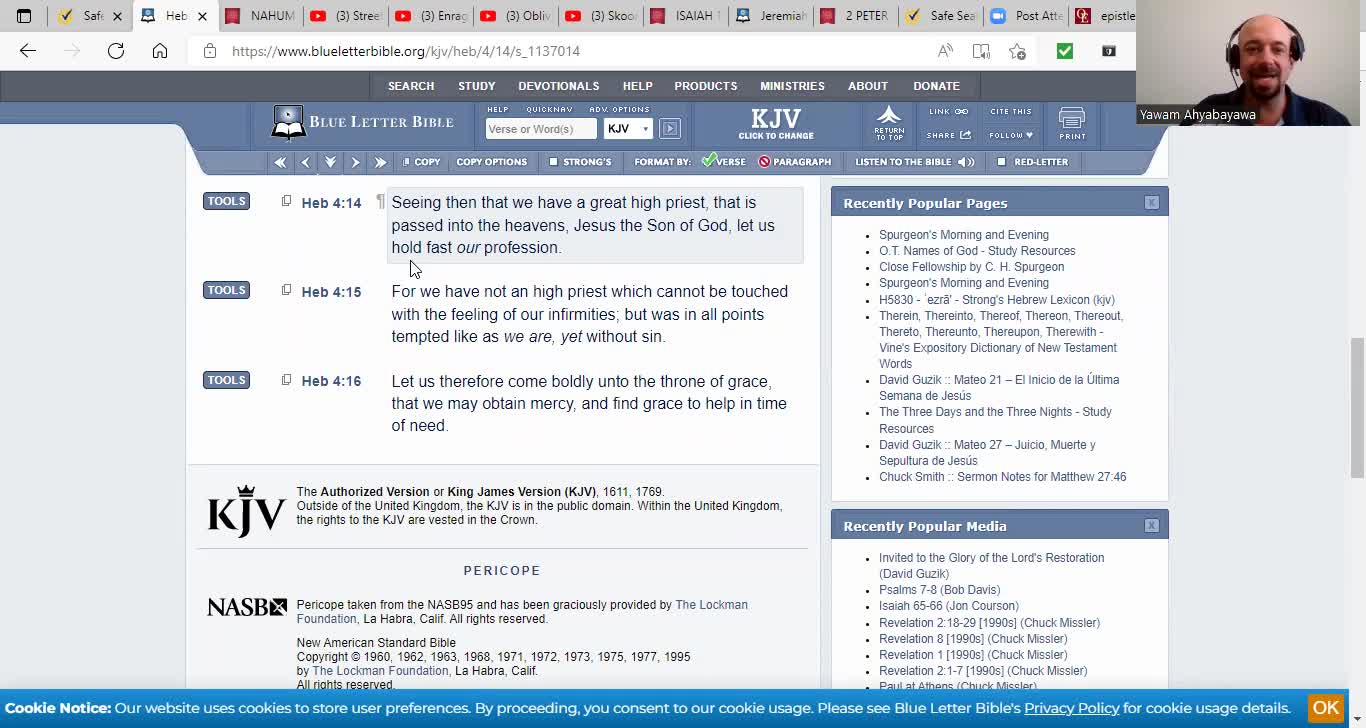The width and height of the screenshot is (1366, 728).
Task: Open Tools menu for Heb 4:16
Action: pos(226,380)
